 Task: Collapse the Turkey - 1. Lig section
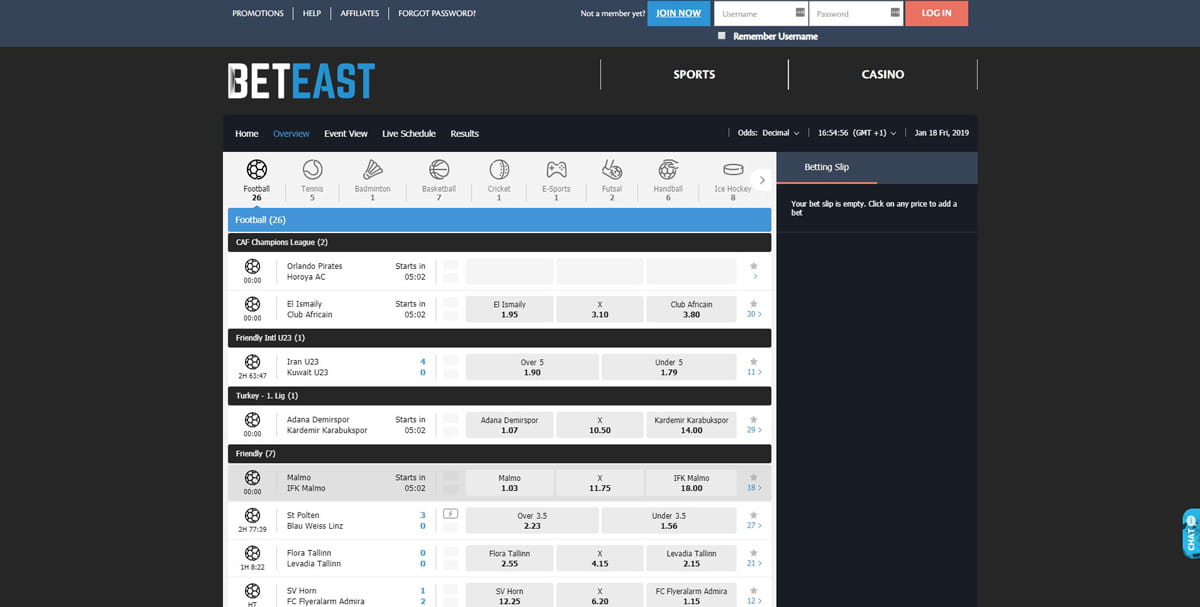point(499,396)
